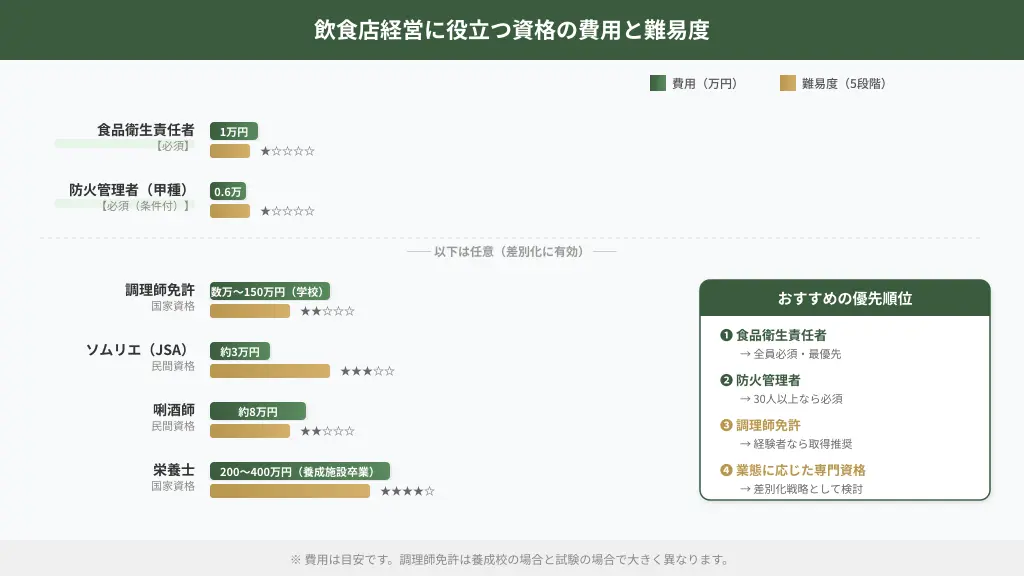Image resolution: width=1024 pixels, height=576 pixels.
Task: Click the 200〜400万円（養成施設卒業） badge
Action: pos(298,471)
